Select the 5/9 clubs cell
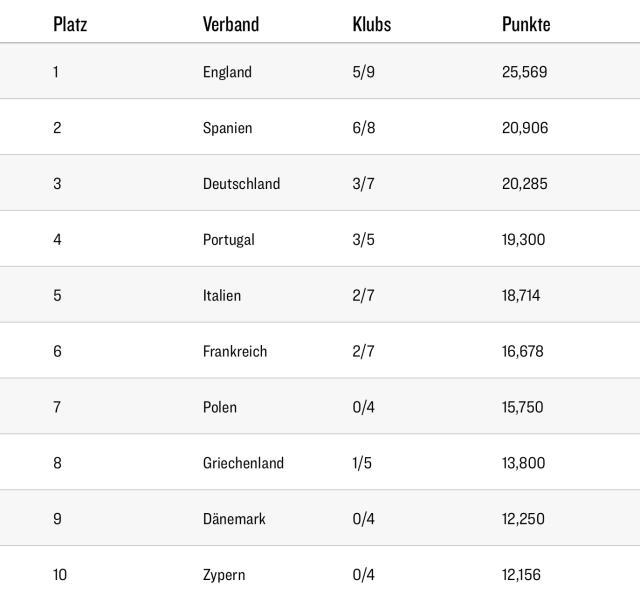 click(x=363, y=72)
